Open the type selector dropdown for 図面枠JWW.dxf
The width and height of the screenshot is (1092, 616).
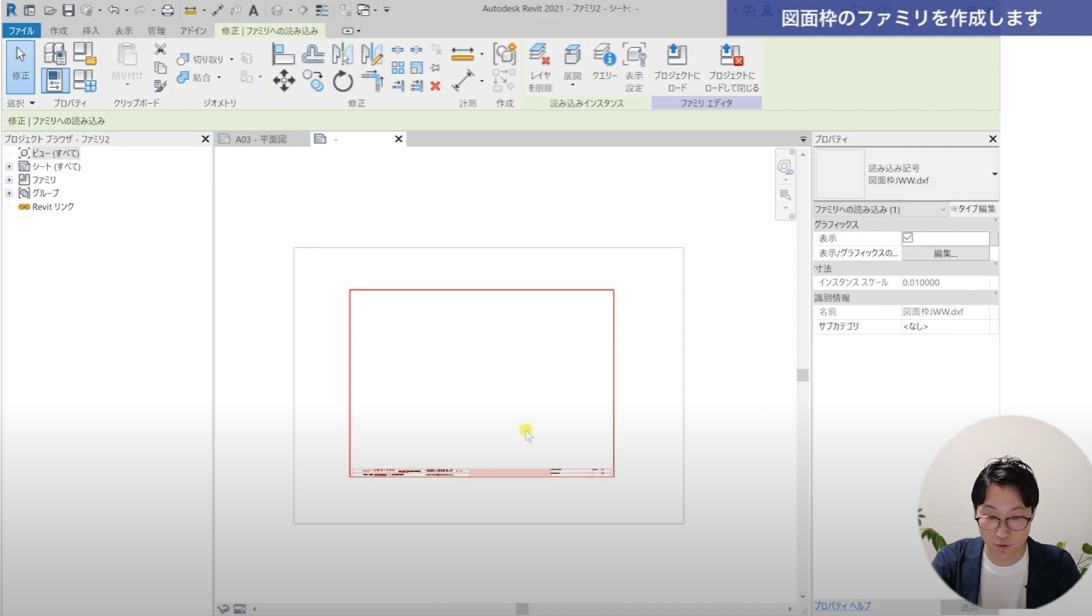[x=994, y=174]
